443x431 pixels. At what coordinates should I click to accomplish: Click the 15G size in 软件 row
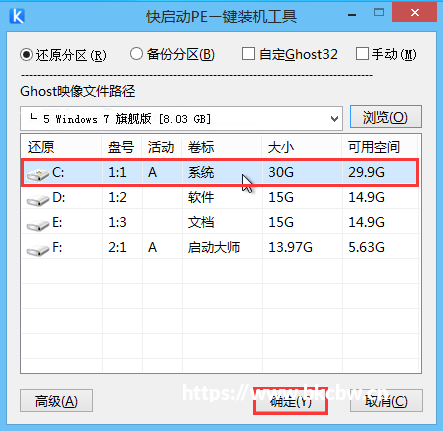(x=281, y=198)
